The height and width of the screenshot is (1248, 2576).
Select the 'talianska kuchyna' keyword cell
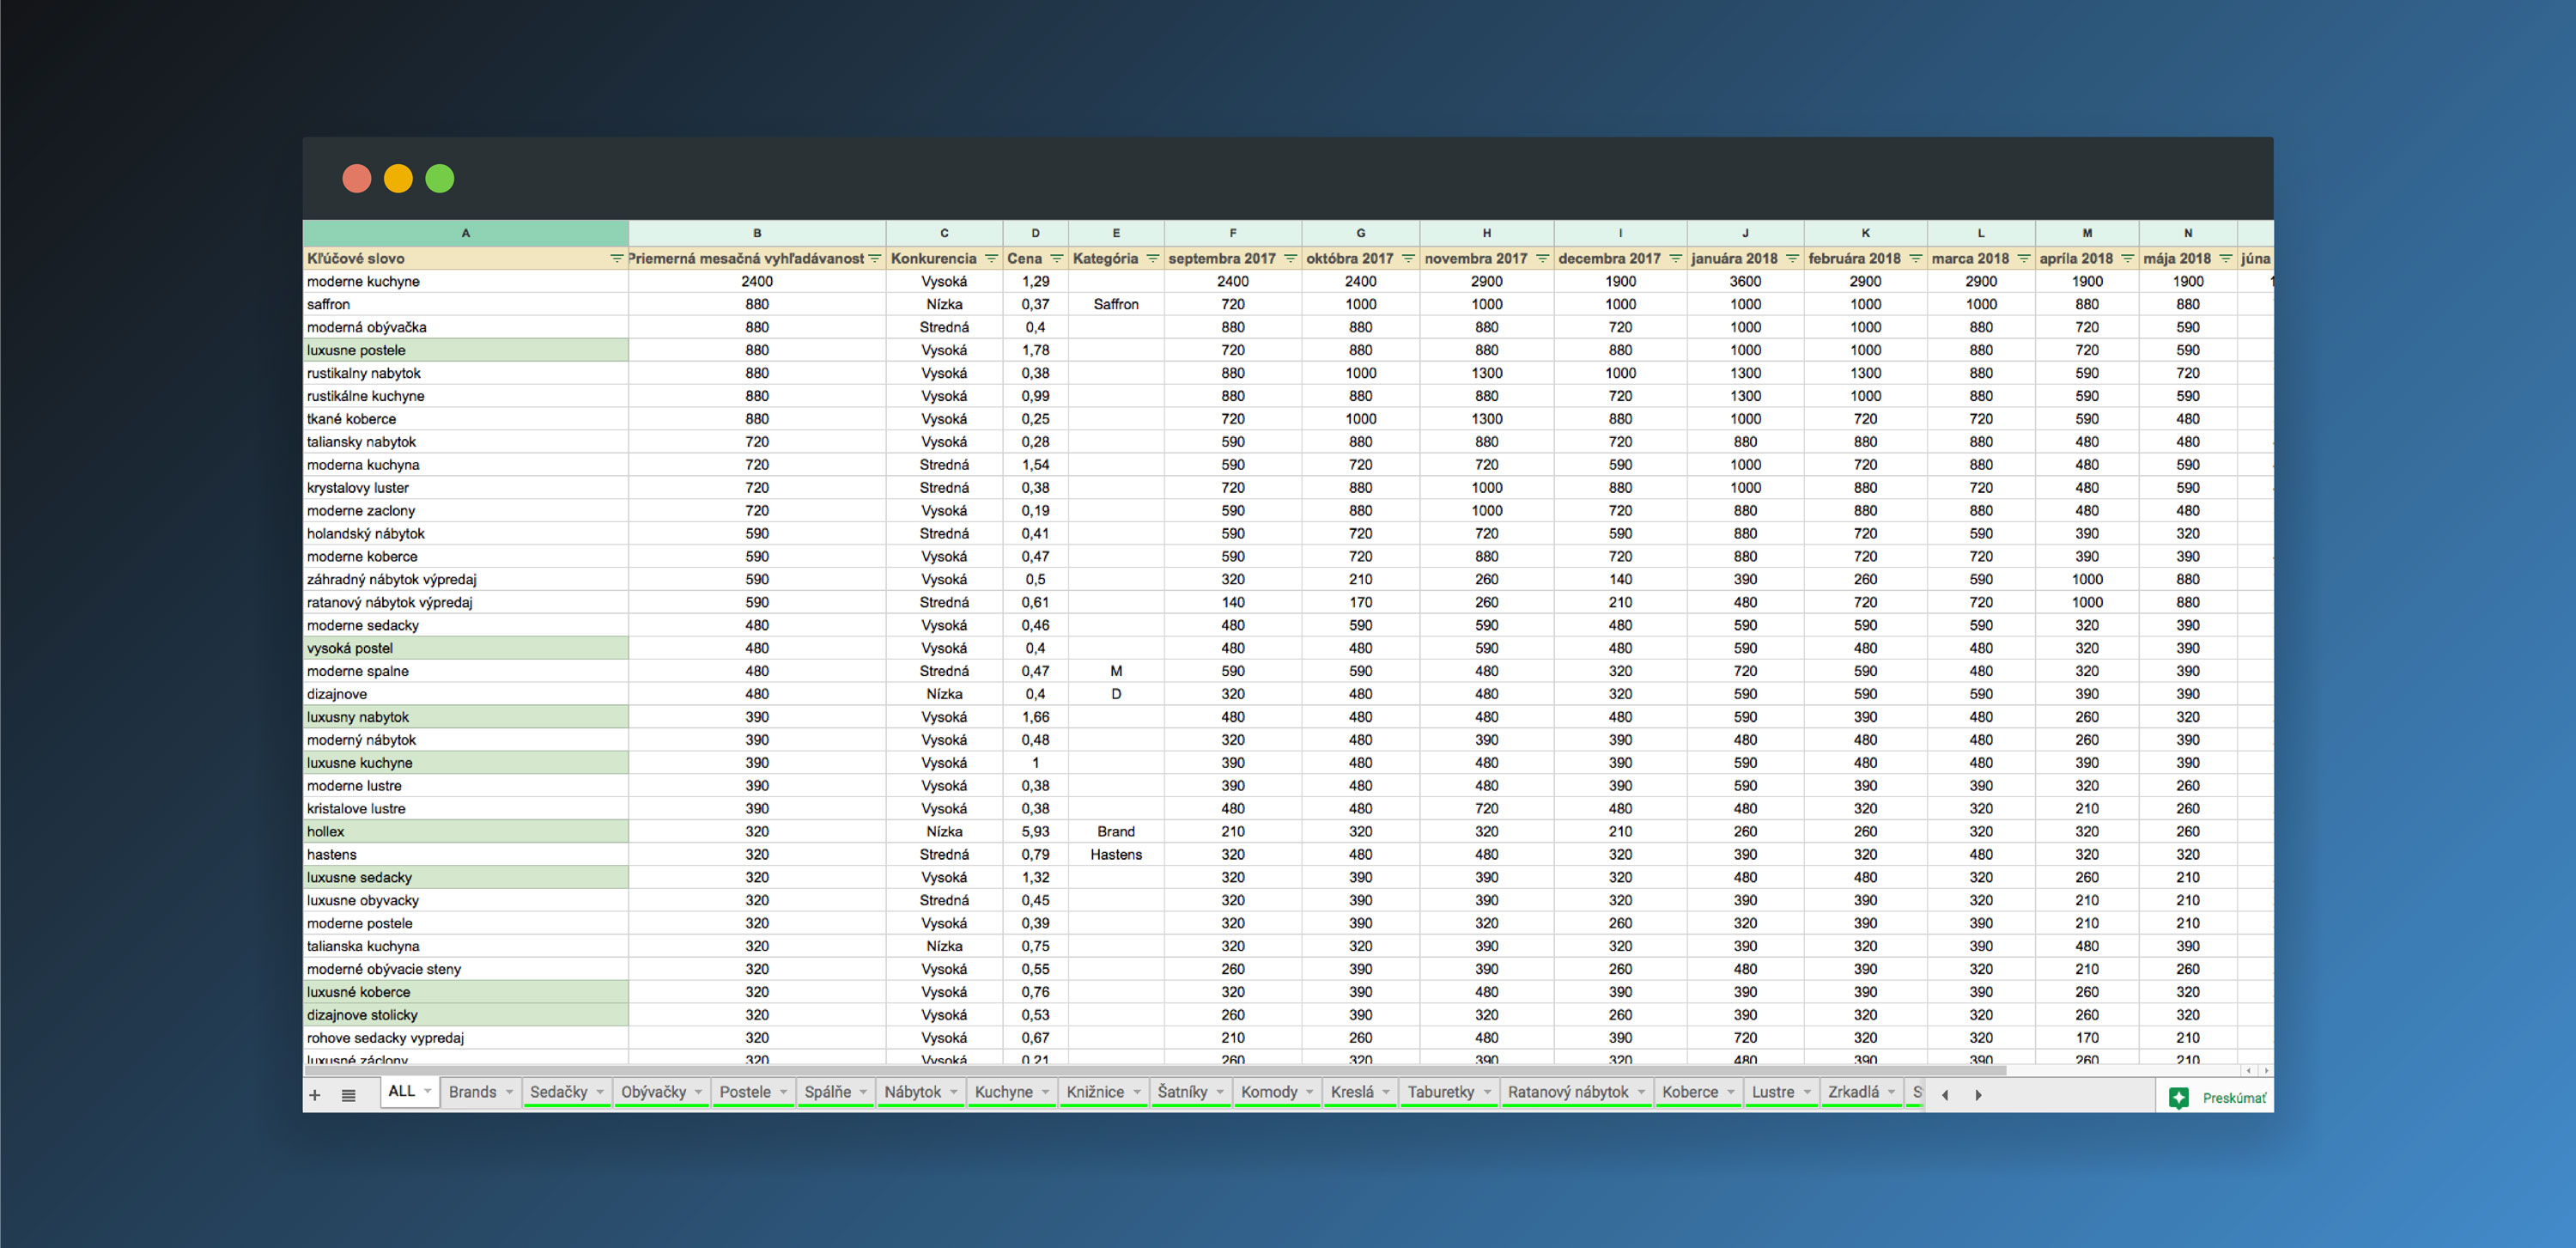tap(465, 946)
